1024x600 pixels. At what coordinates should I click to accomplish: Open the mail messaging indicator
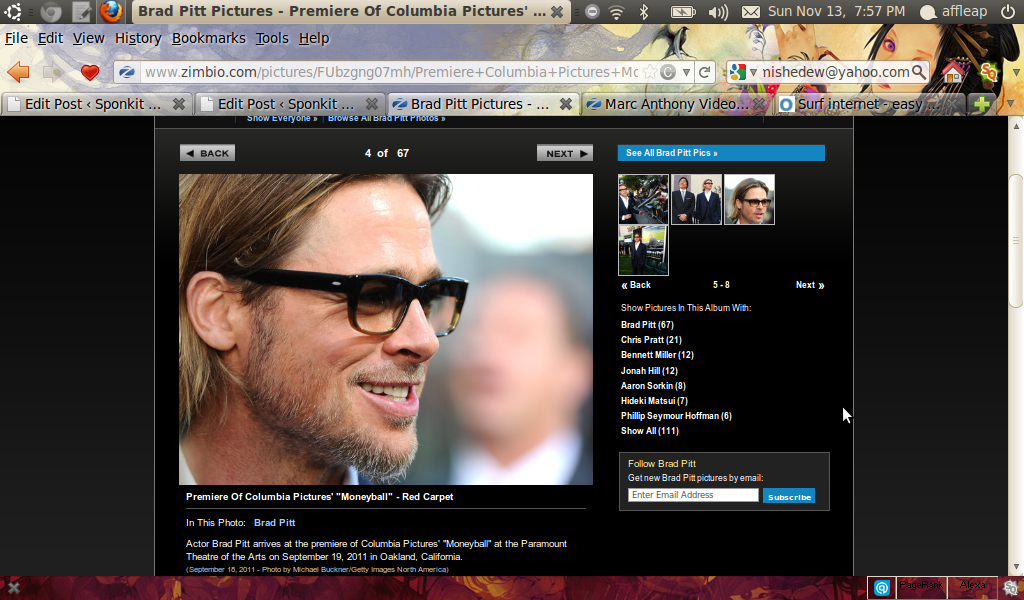point(751,12)
